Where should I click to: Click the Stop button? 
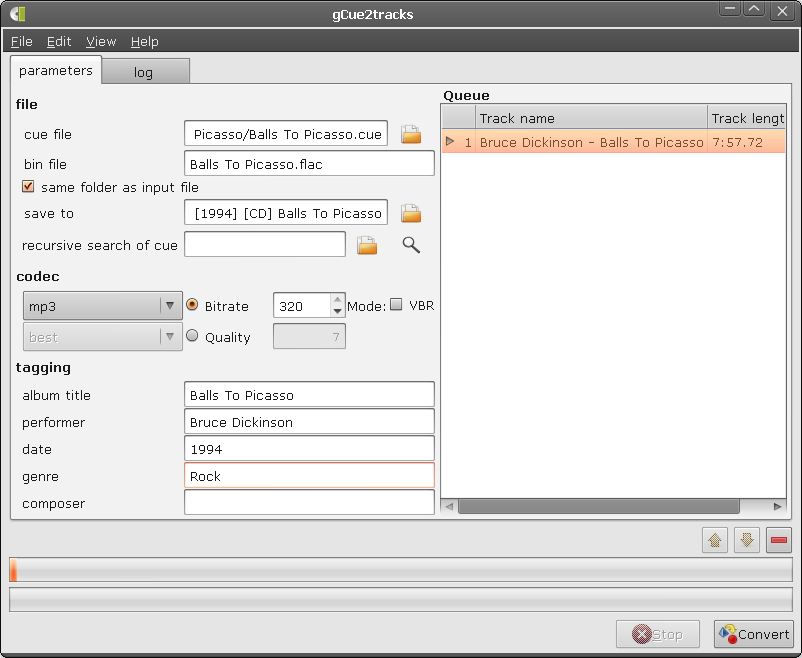coord(657,634)
